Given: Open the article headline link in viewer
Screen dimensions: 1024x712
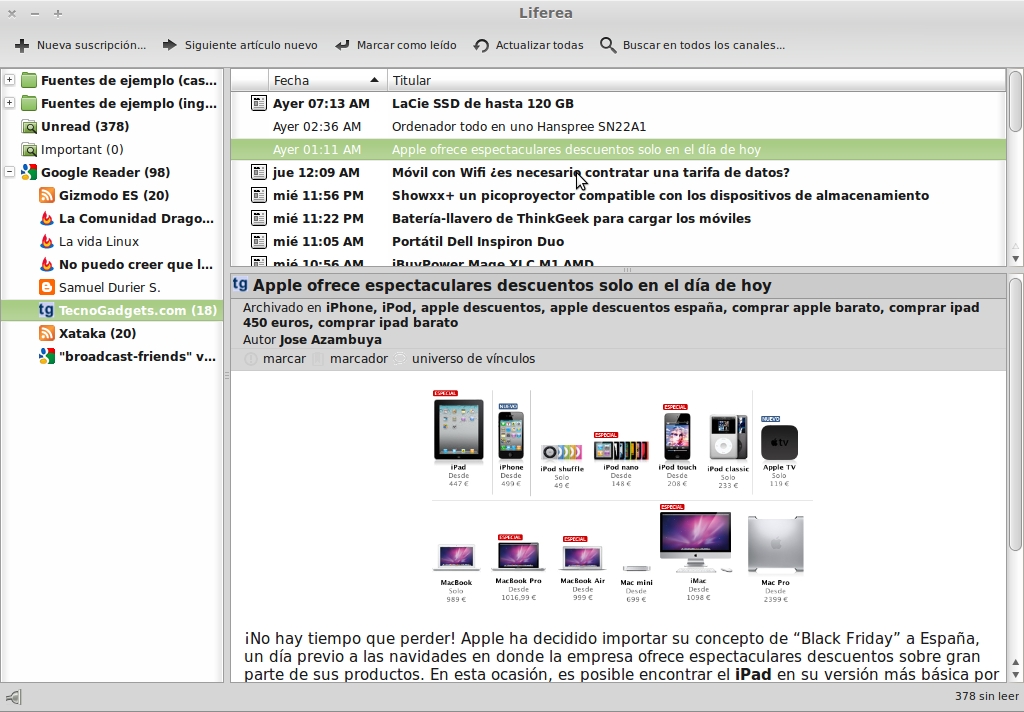Looking at the screenshot, I should click(512, 285).
